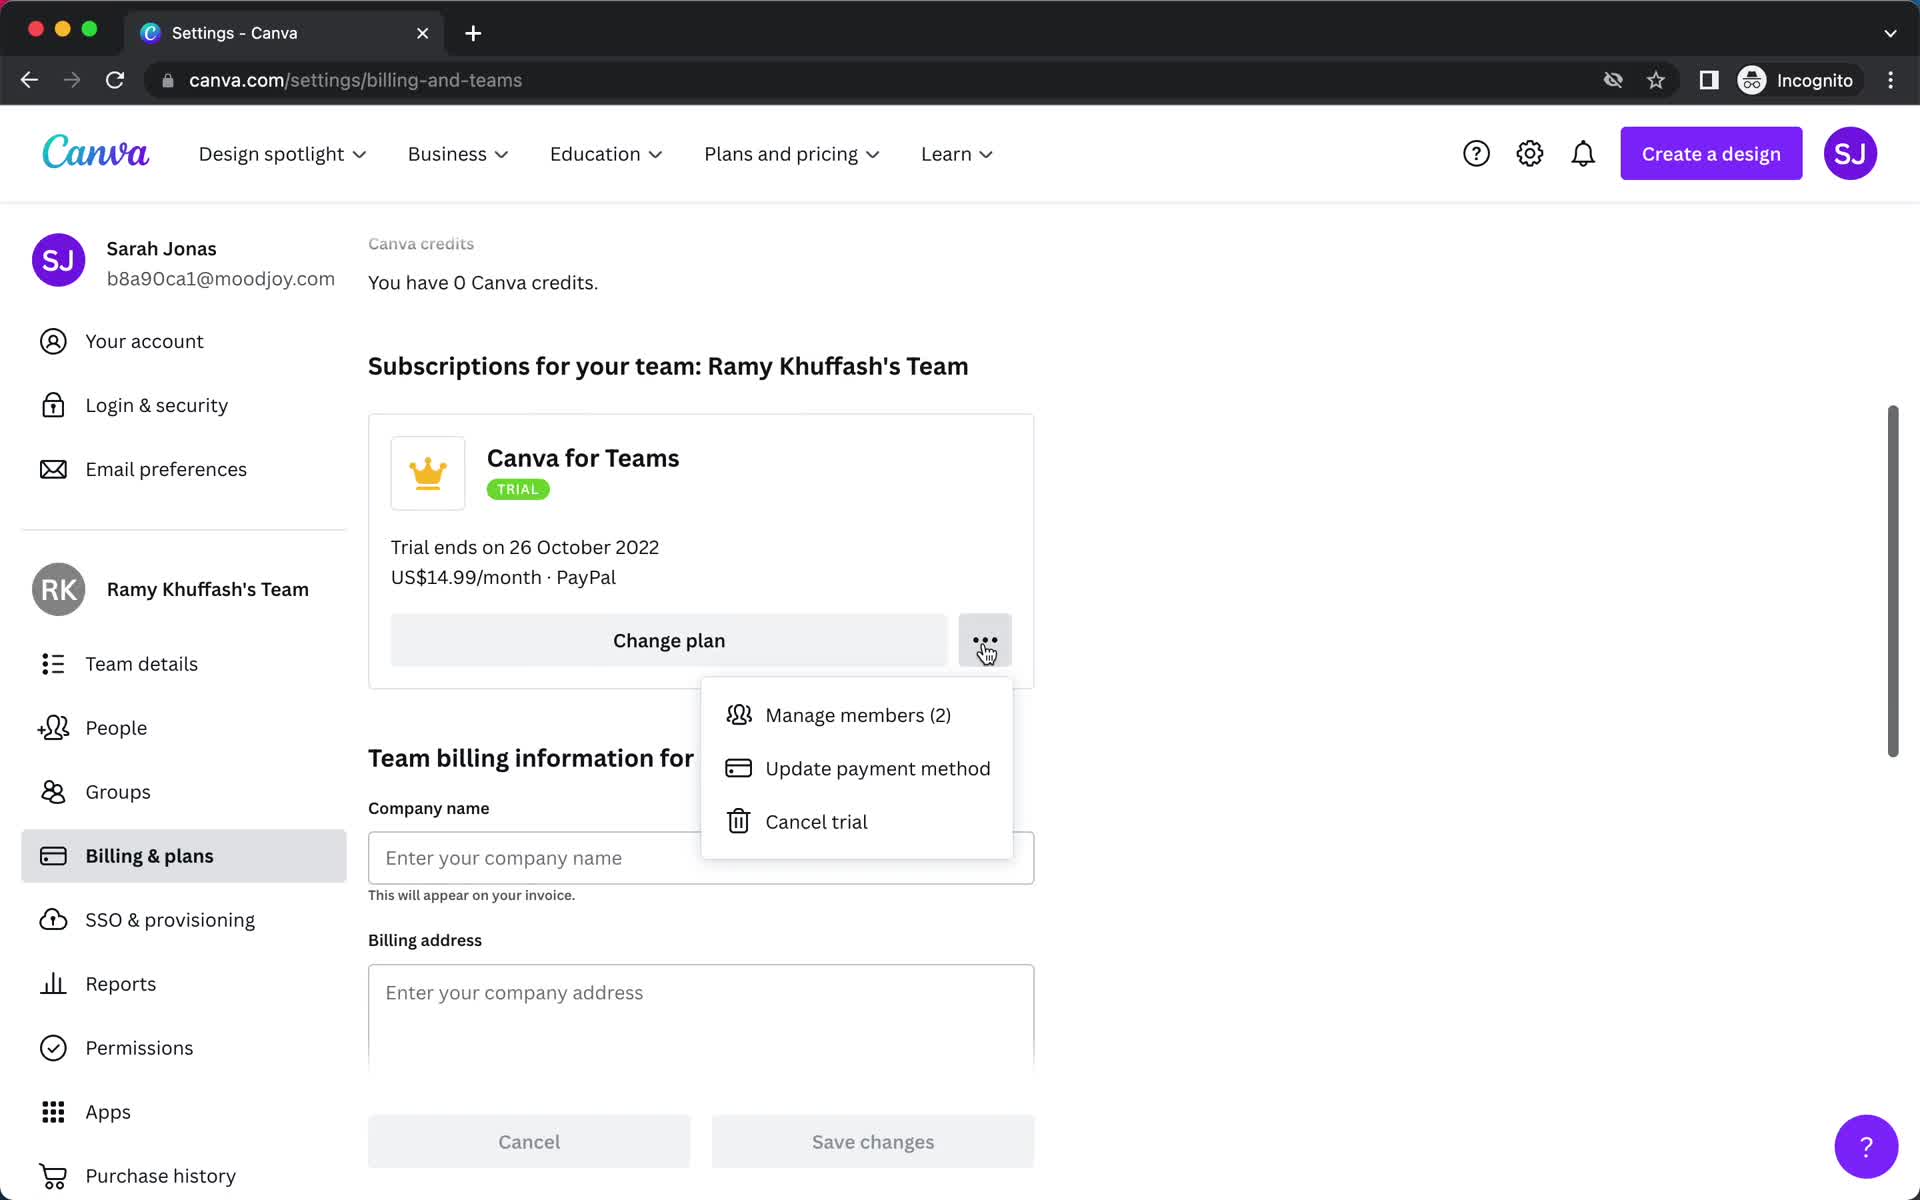Click the browser address bar URL

(x=355, y=80)
